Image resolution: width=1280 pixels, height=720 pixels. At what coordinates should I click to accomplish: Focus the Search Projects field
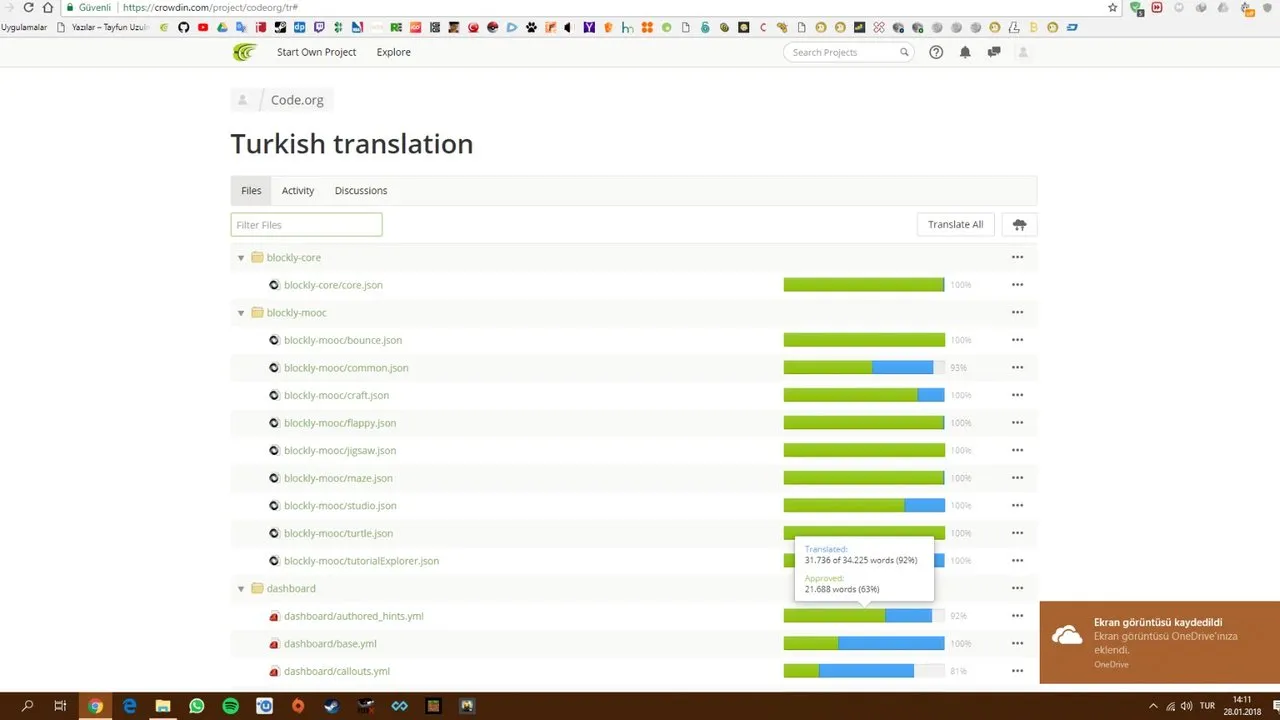click(848, 52)
